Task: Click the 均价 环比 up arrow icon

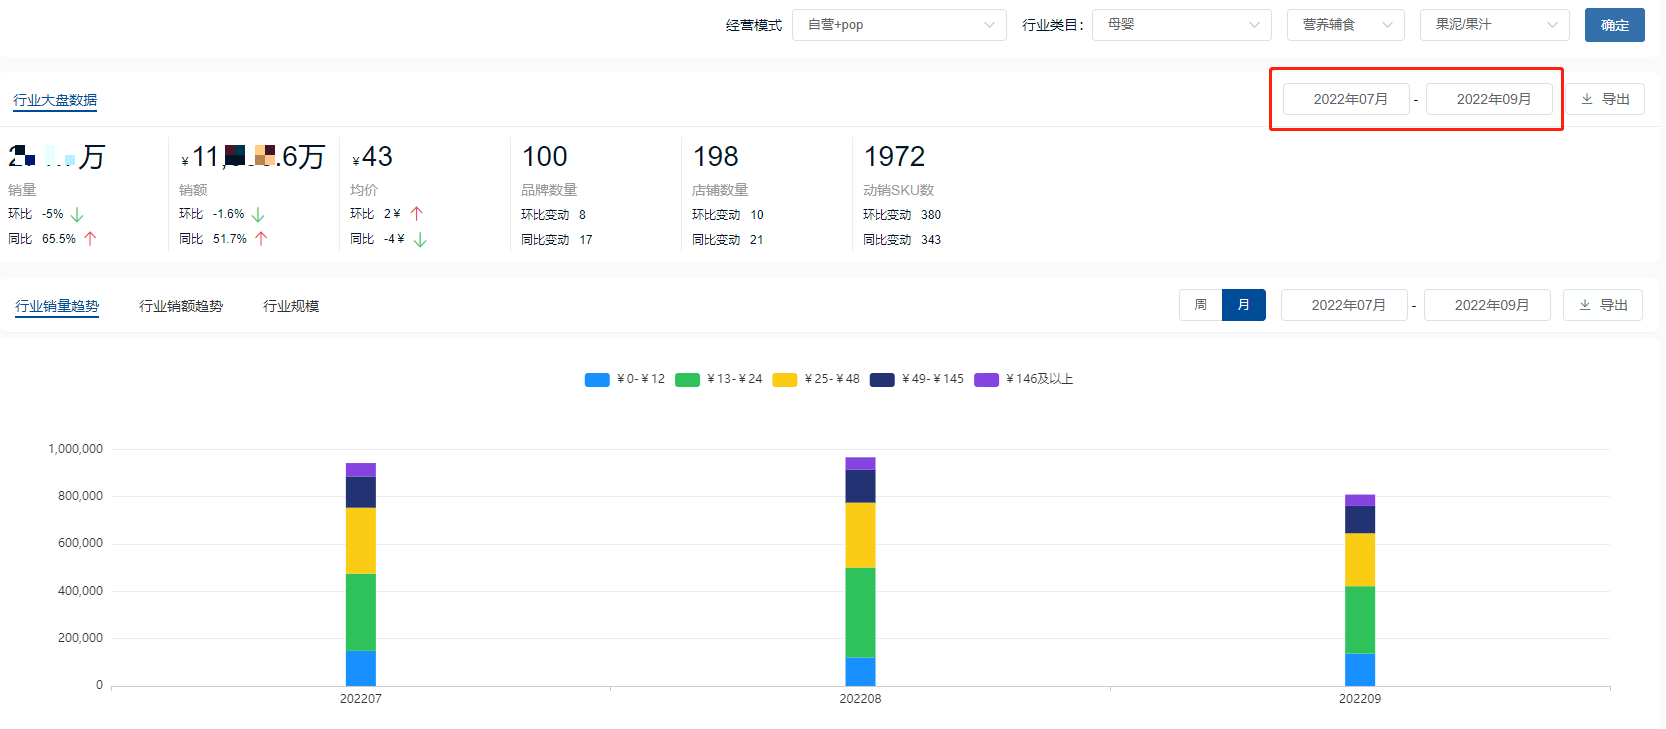Action: 417,214
